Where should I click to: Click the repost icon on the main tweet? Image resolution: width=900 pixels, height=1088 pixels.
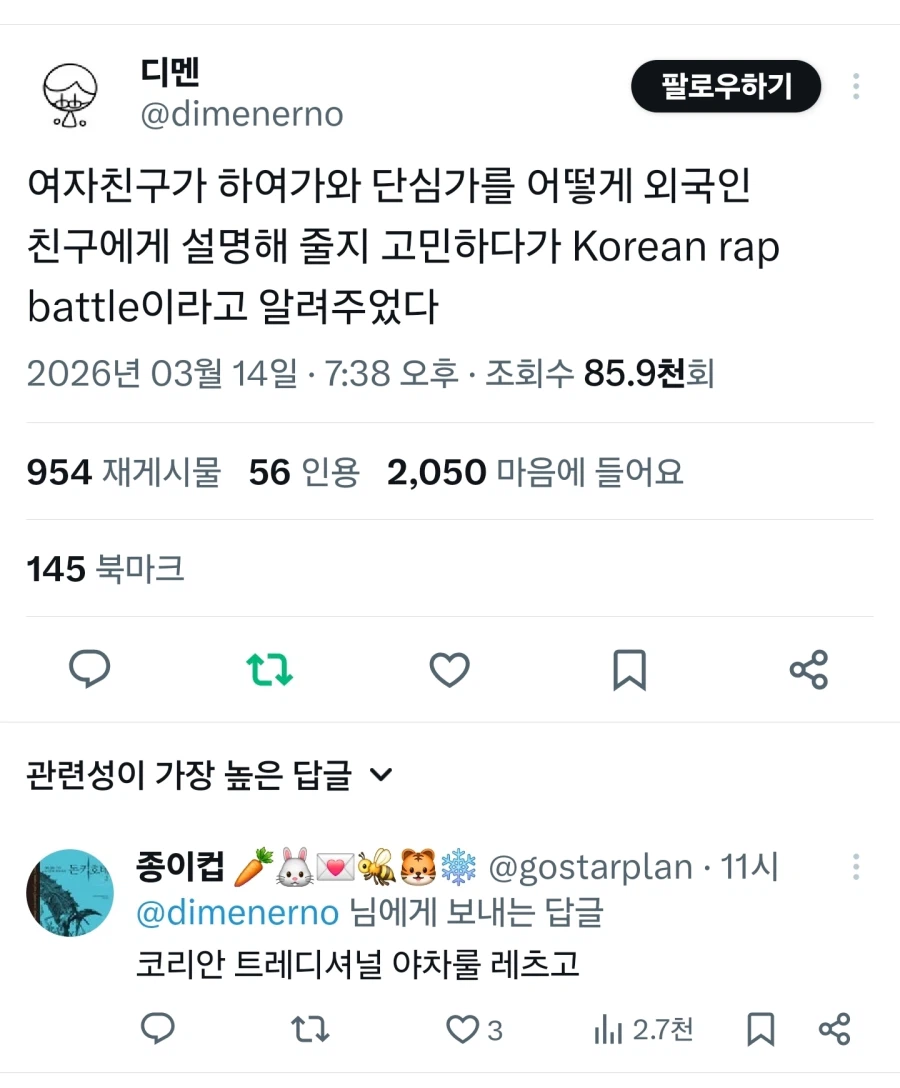click(269, 671)
